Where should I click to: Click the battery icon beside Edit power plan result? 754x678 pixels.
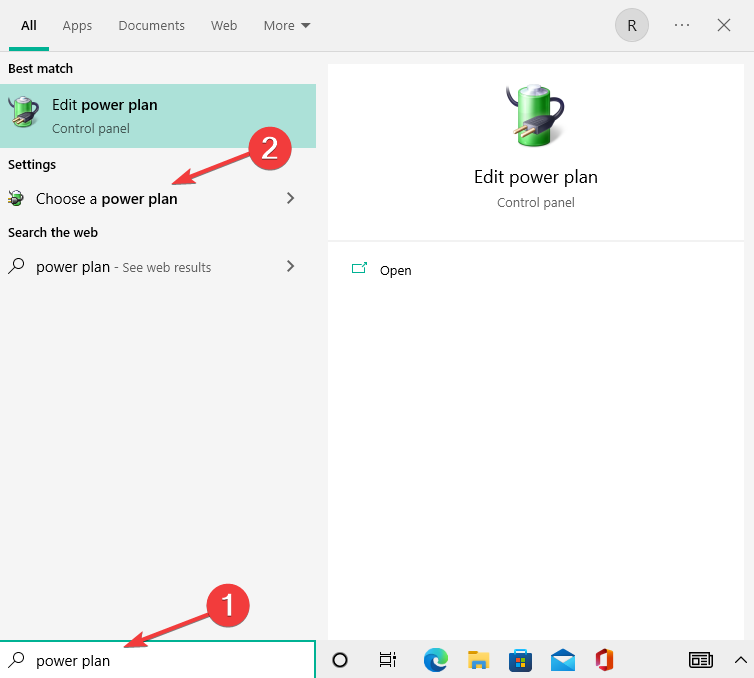[x=24, y=112]
